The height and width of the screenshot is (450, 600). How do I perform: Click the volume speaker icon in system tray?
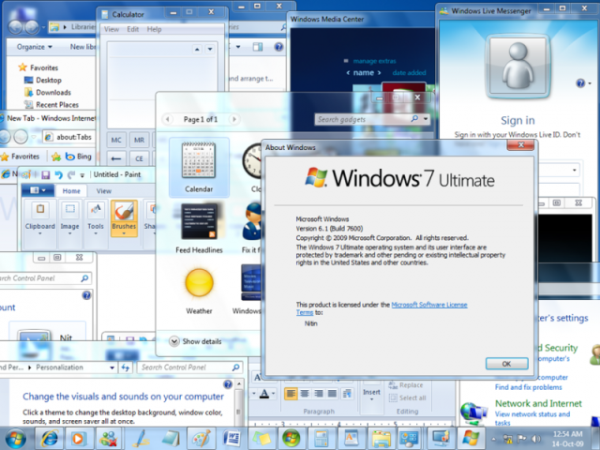coord(536,439)
